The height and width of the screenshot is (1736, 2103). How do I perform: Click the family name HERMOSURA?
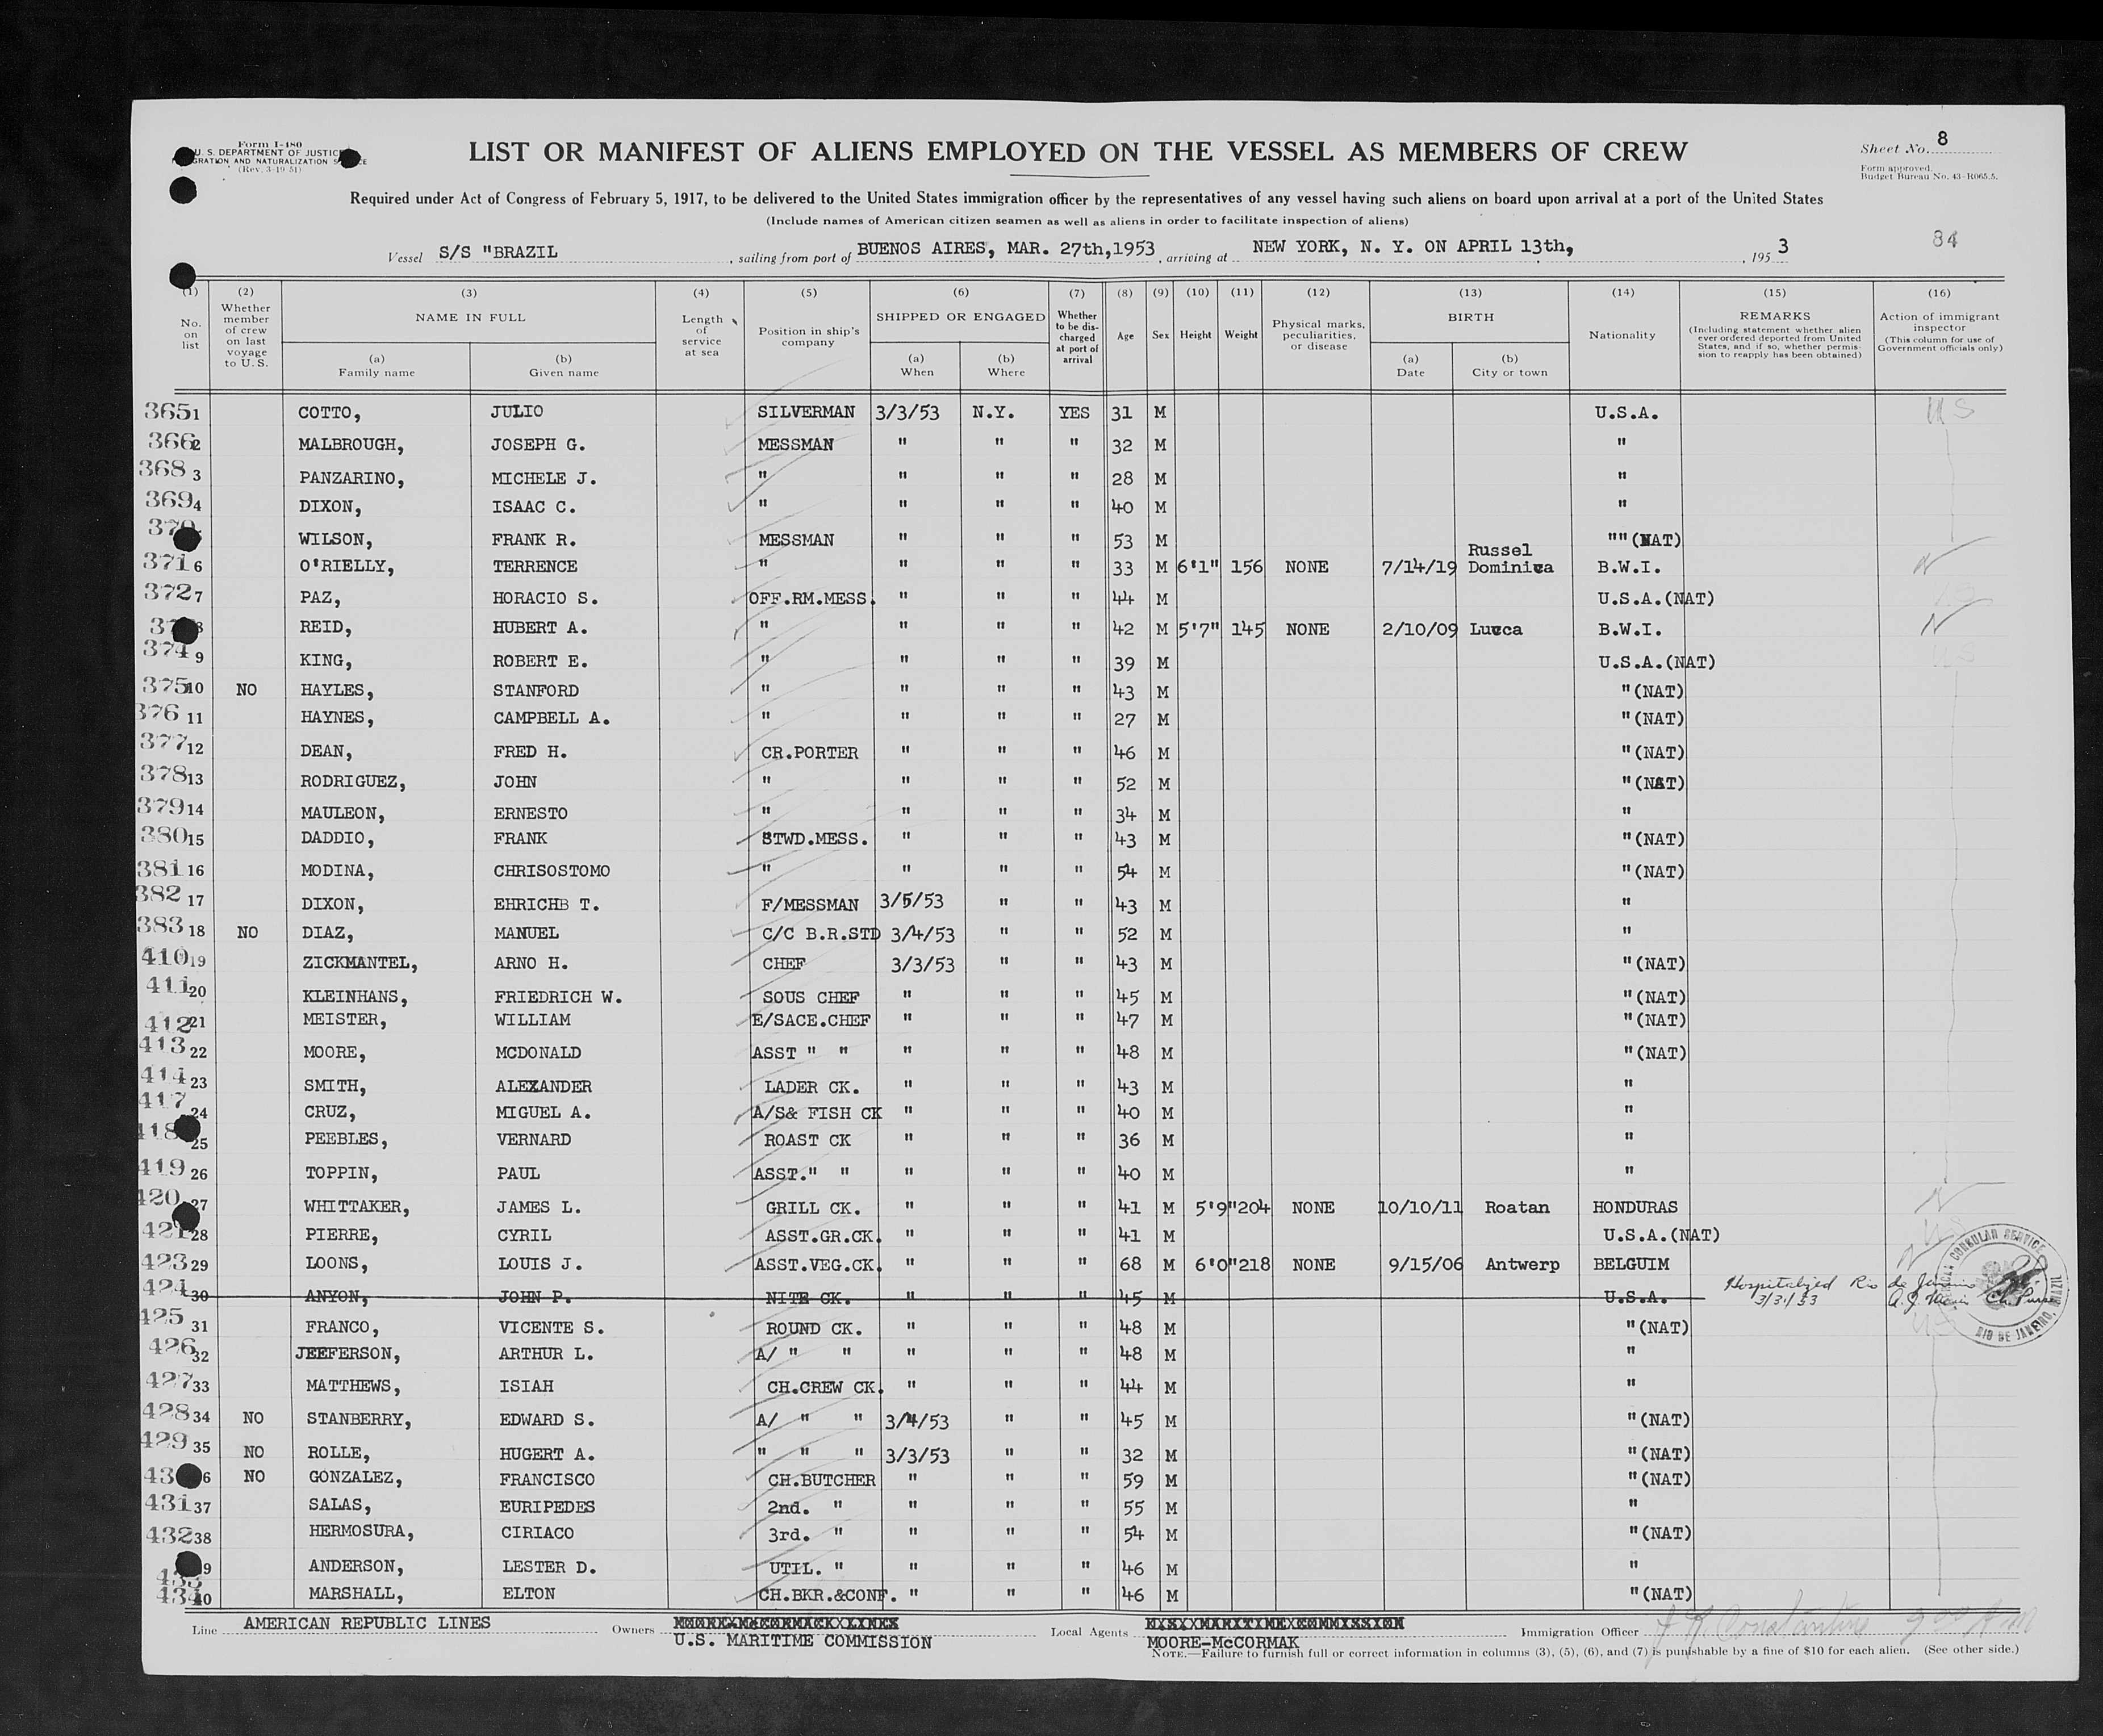pyautogui.click(x=360, y=1532)
